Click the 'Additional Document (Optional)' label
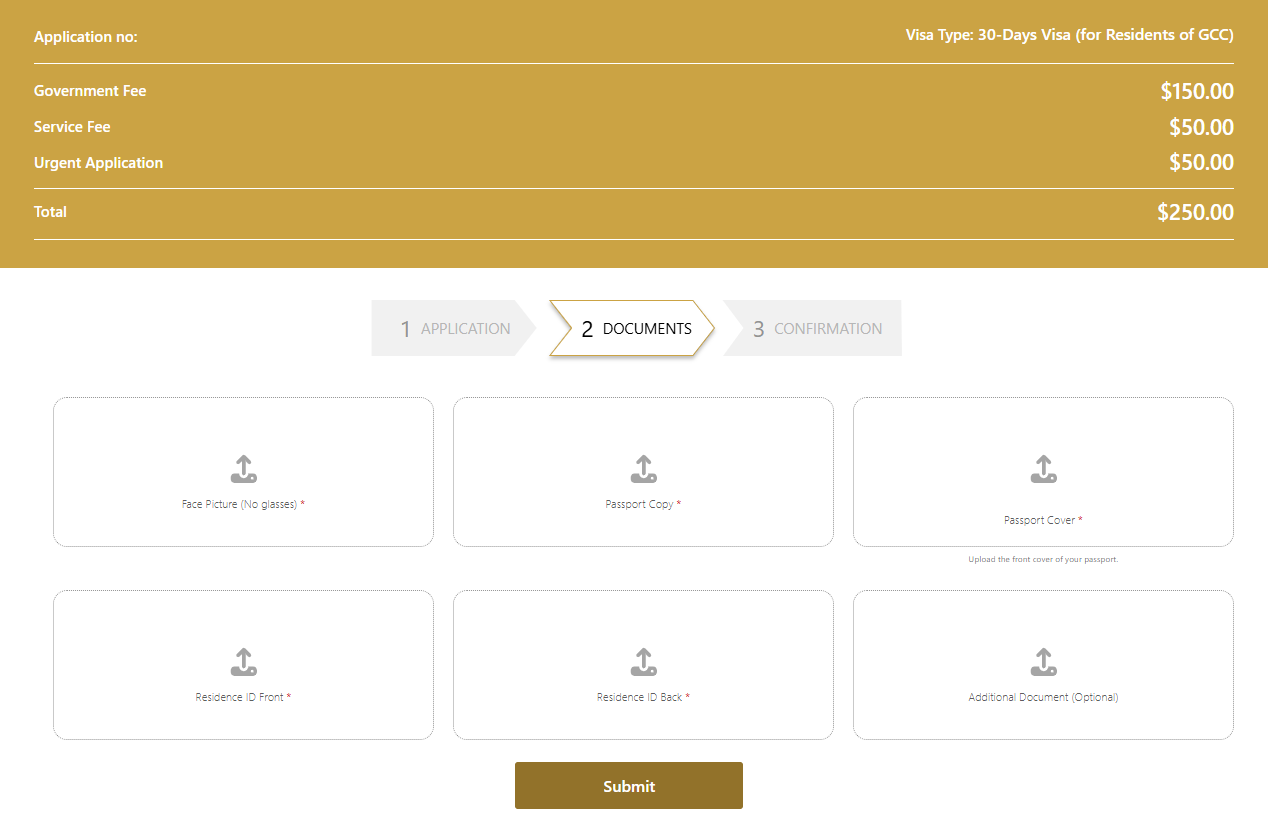This screenshot has width=1268, height=839. 1043,698
